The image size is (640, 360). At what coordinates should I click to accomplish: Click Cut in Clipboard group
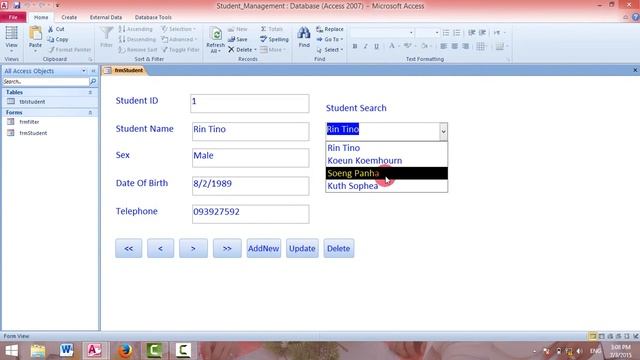56,29
